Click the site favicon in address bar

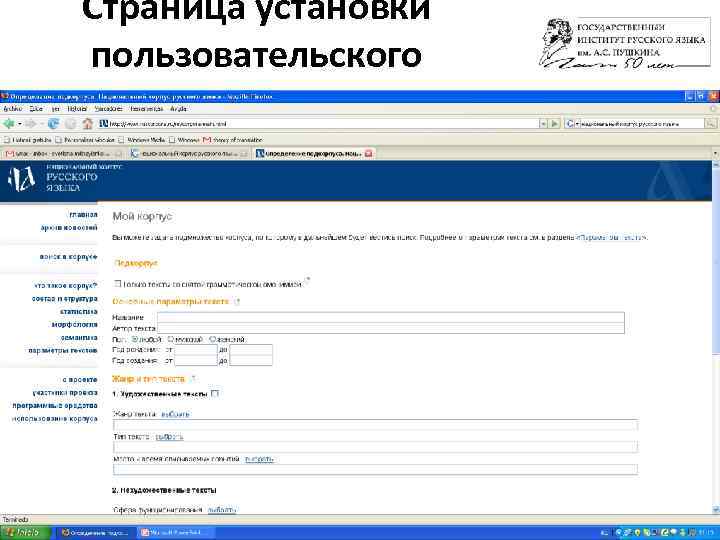(x=104, y=124)
